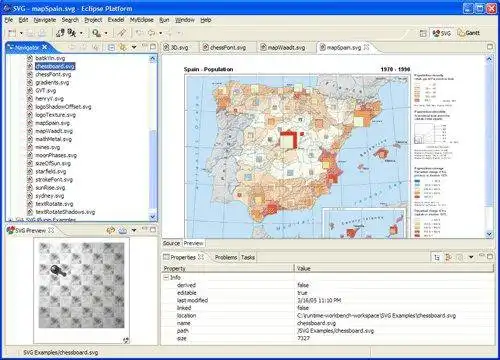Click the Search toolbar icon

pos(96,33)
